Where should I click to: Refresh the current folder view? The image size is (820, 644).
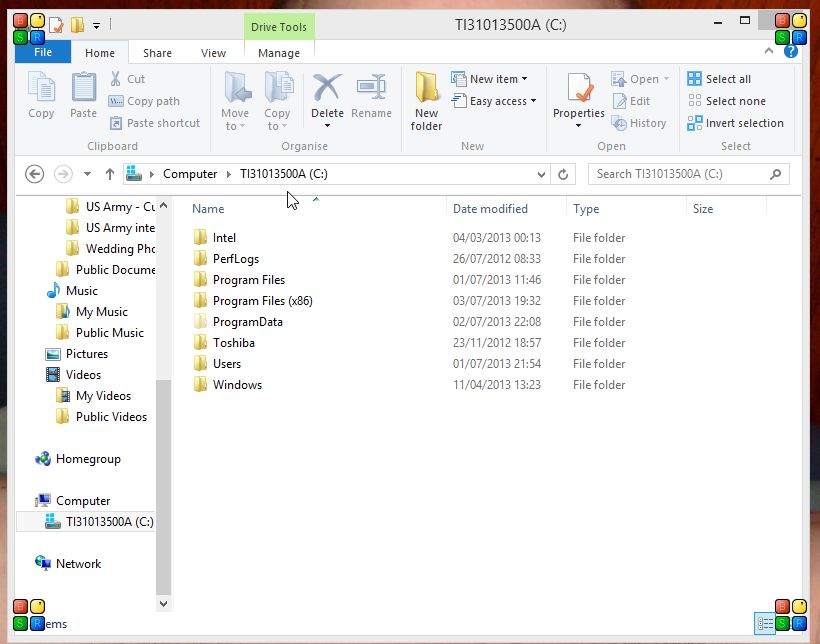pos(563,174)
